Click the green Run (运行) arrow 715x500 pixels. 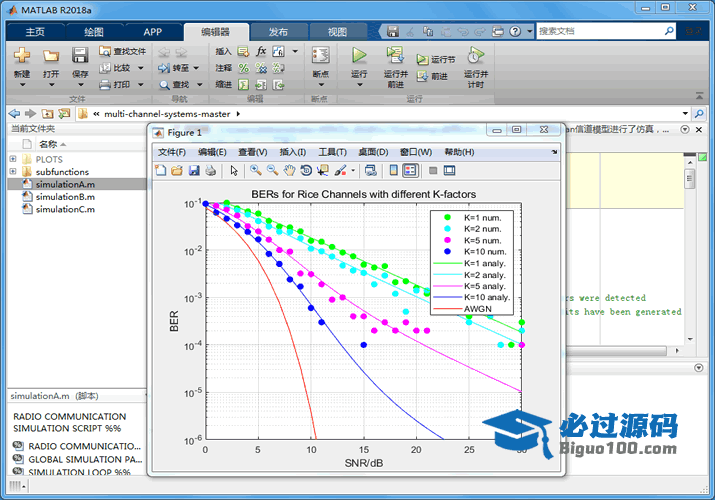(x=359, y=56)
